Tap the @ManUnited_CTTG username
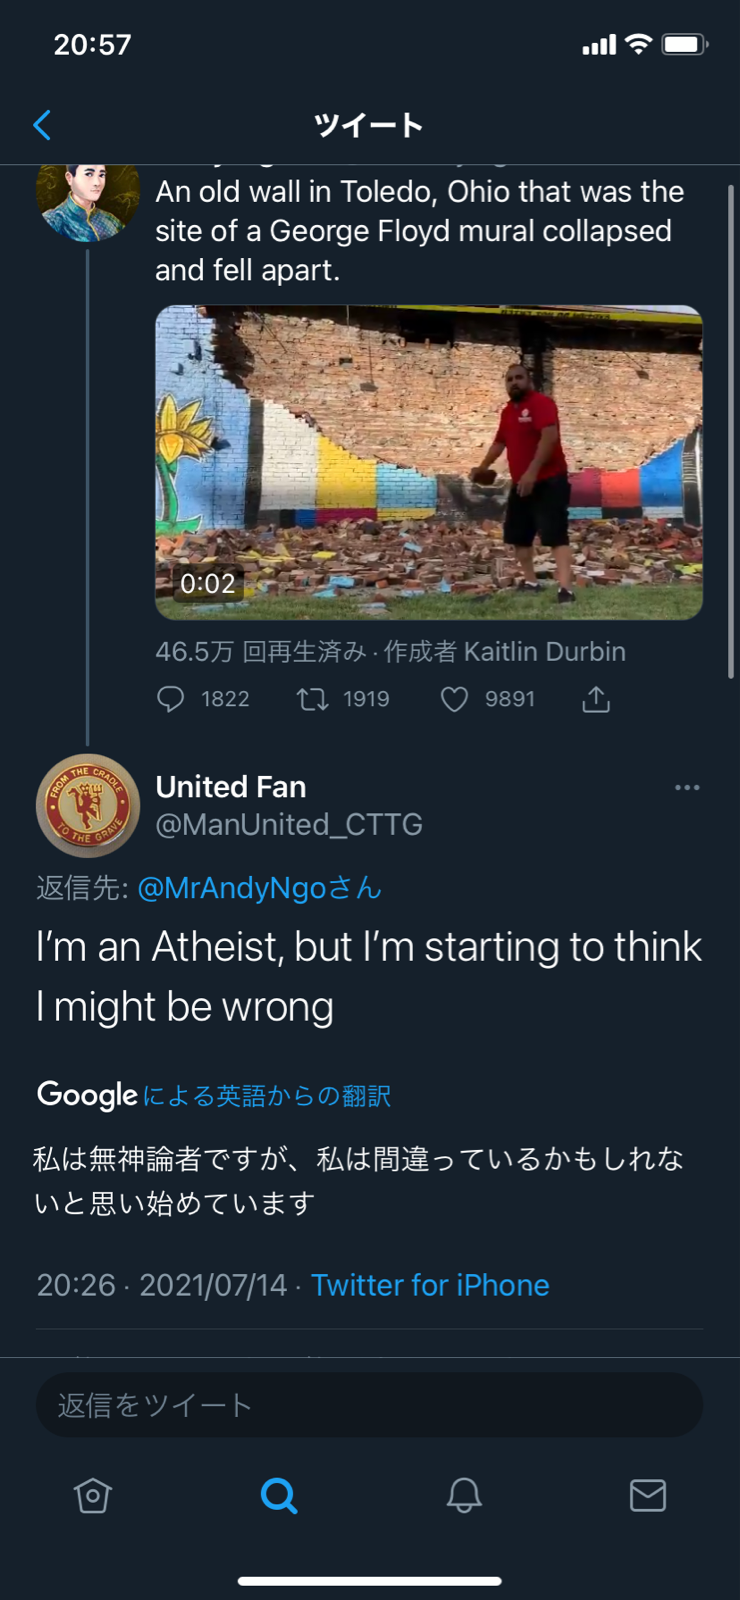This screenshot has height=1600, width=740. click(289, 825)
